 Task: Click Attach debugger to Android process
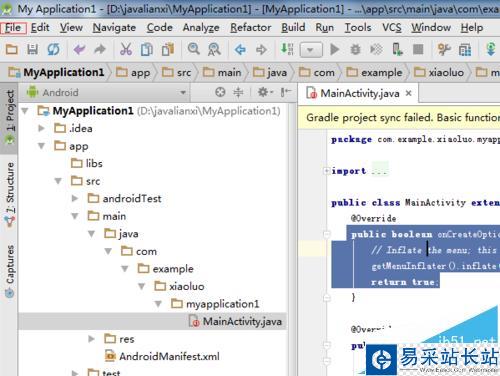pos(397,49)
